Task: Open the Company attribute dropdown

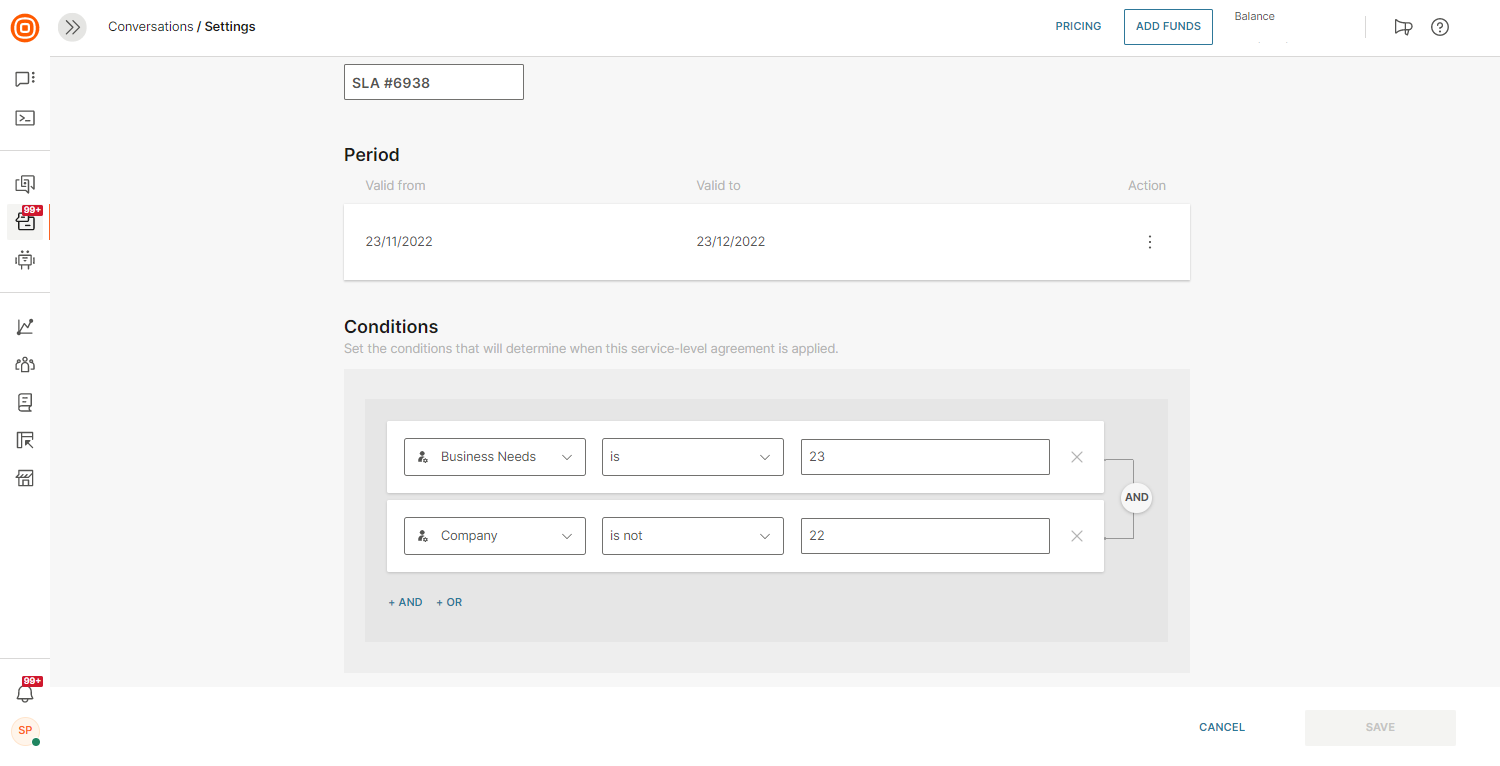Action: tap(494, 536)
